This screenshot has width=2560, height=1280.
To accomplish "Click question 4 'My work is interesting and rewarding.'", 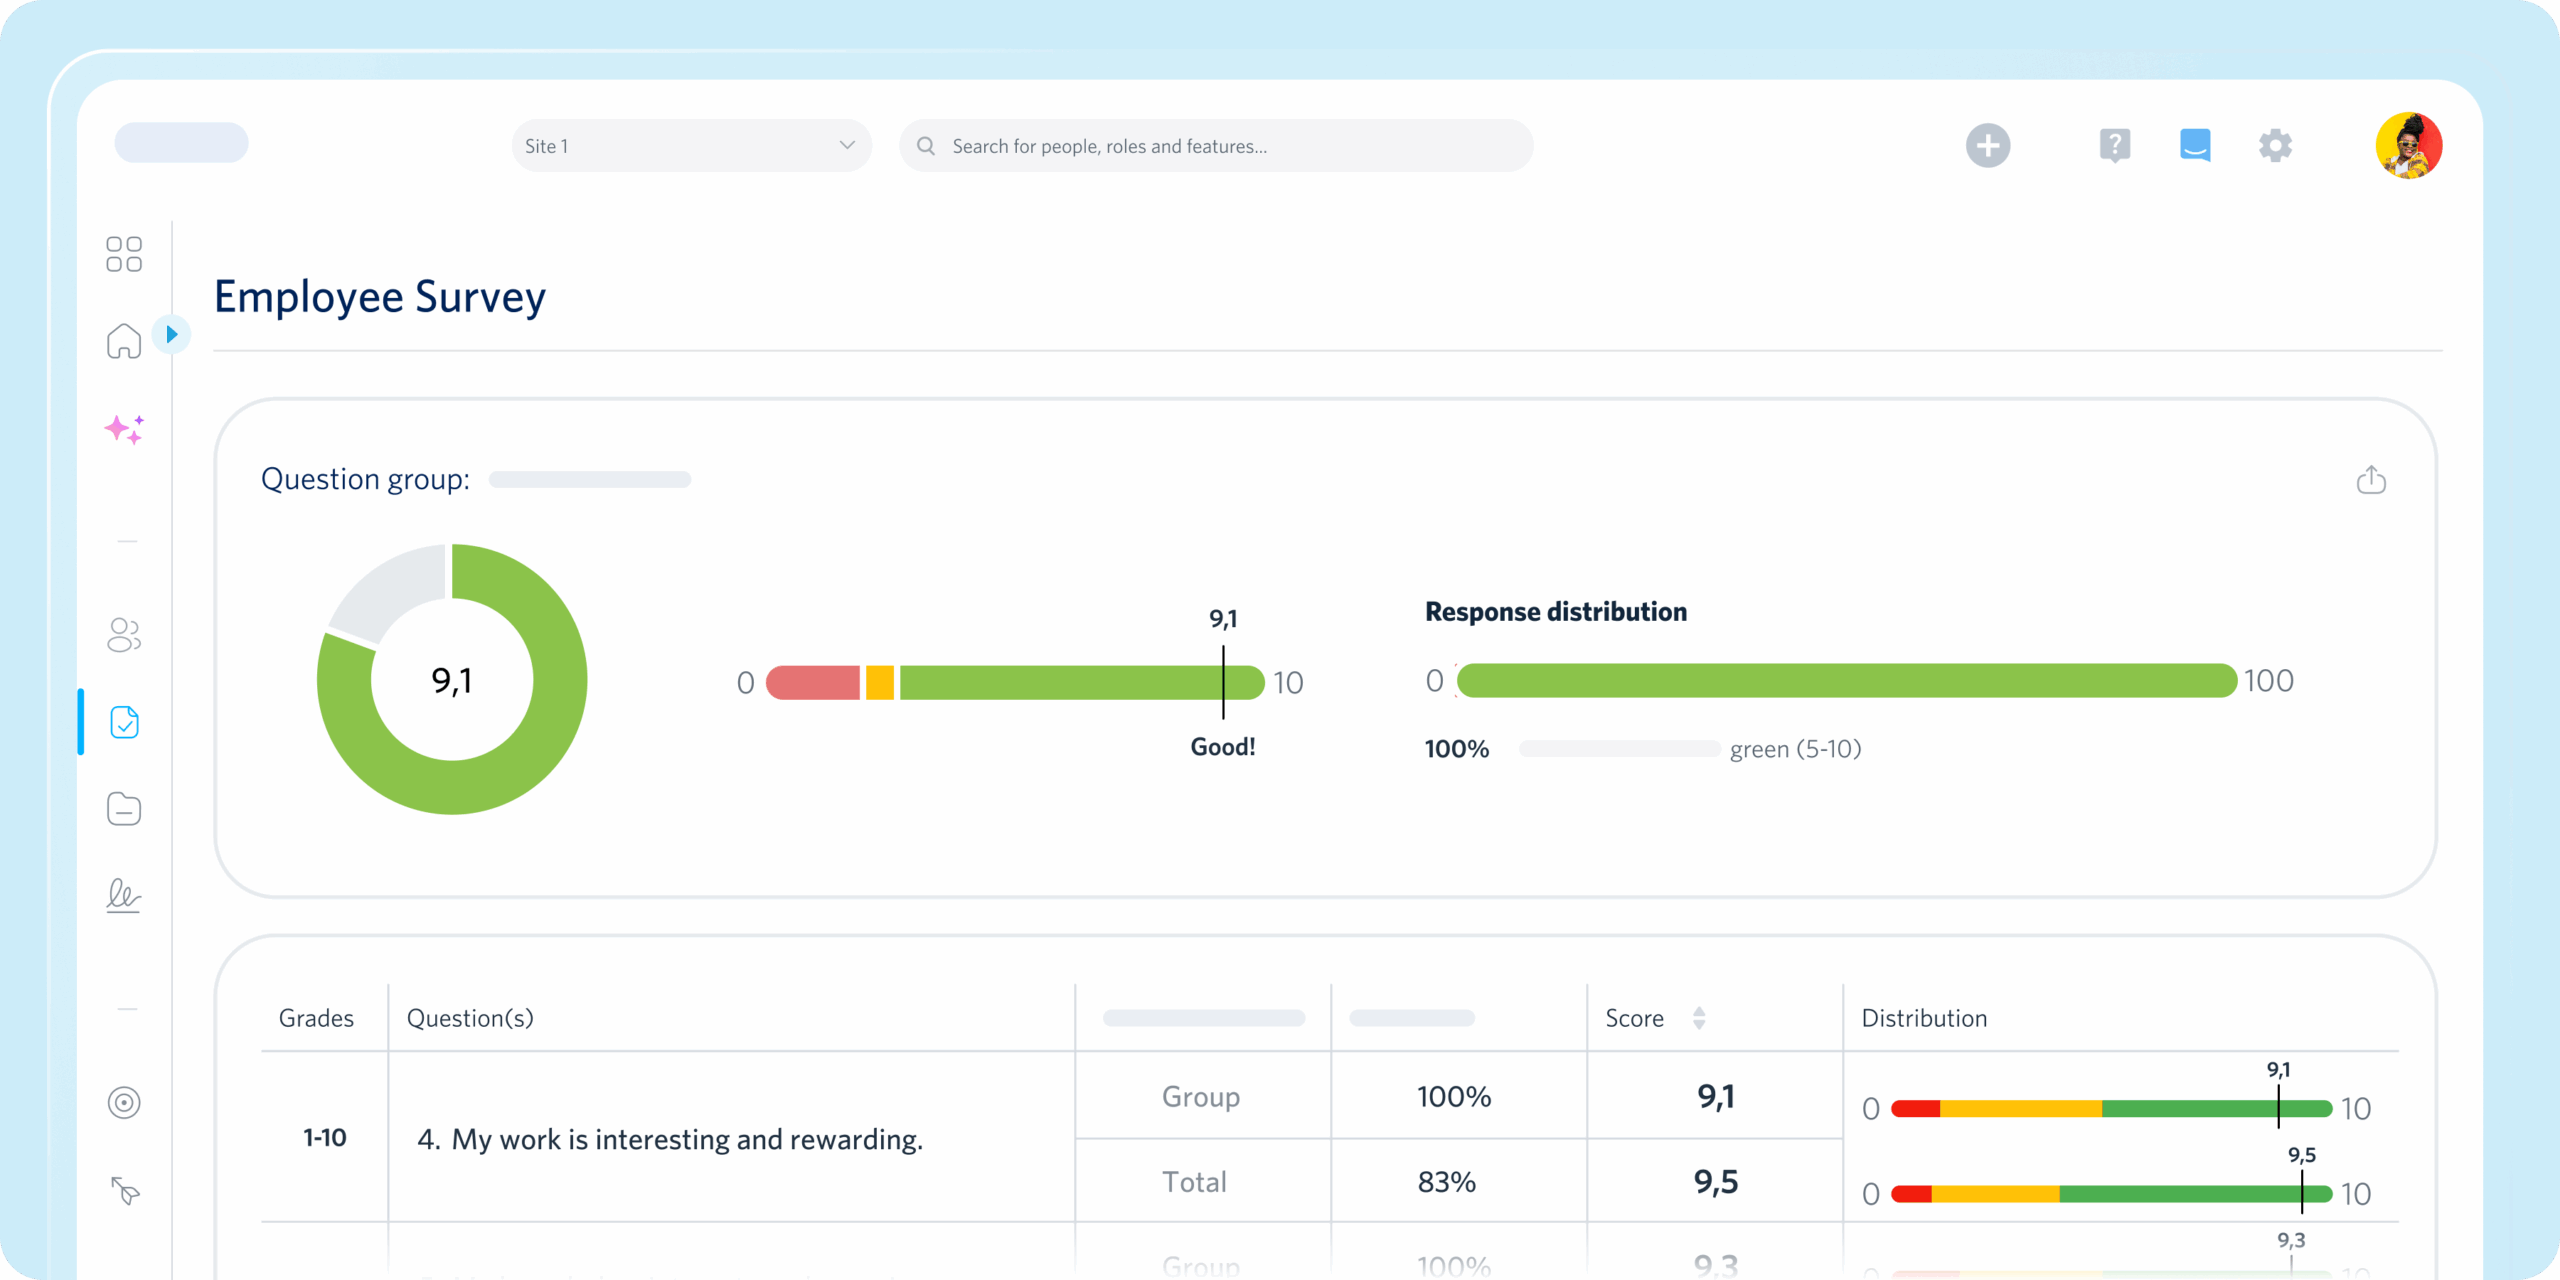I will click(x=670, y=1139).
